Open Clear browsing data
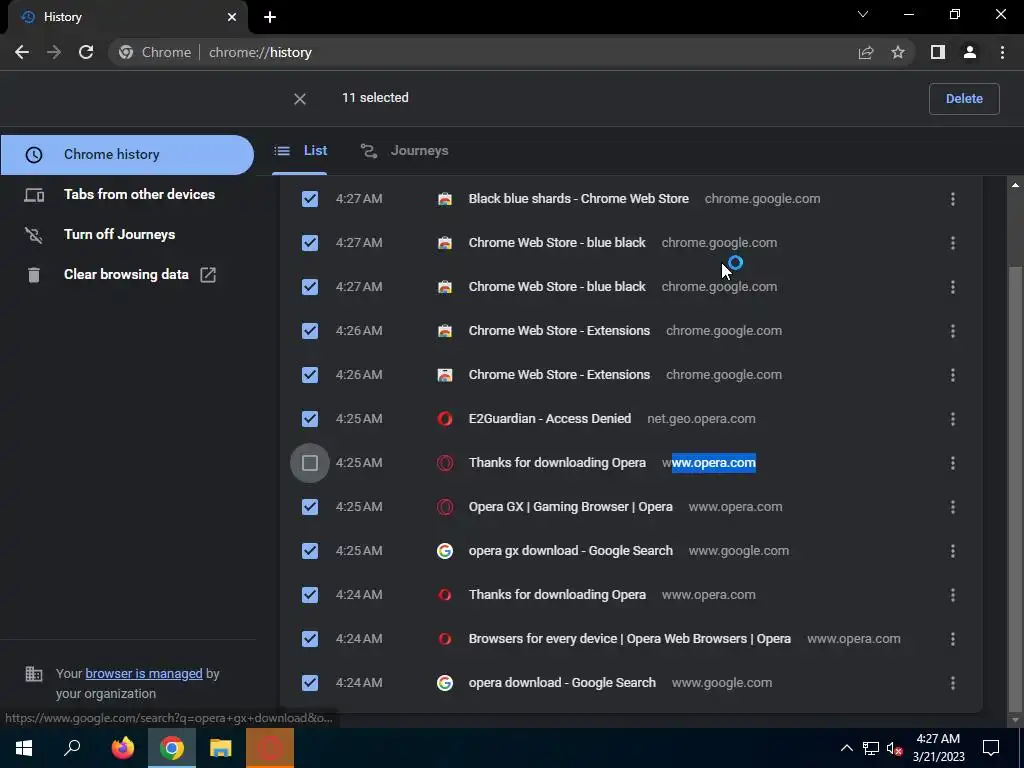1024x768 pixels. click(x=127, y=274)
